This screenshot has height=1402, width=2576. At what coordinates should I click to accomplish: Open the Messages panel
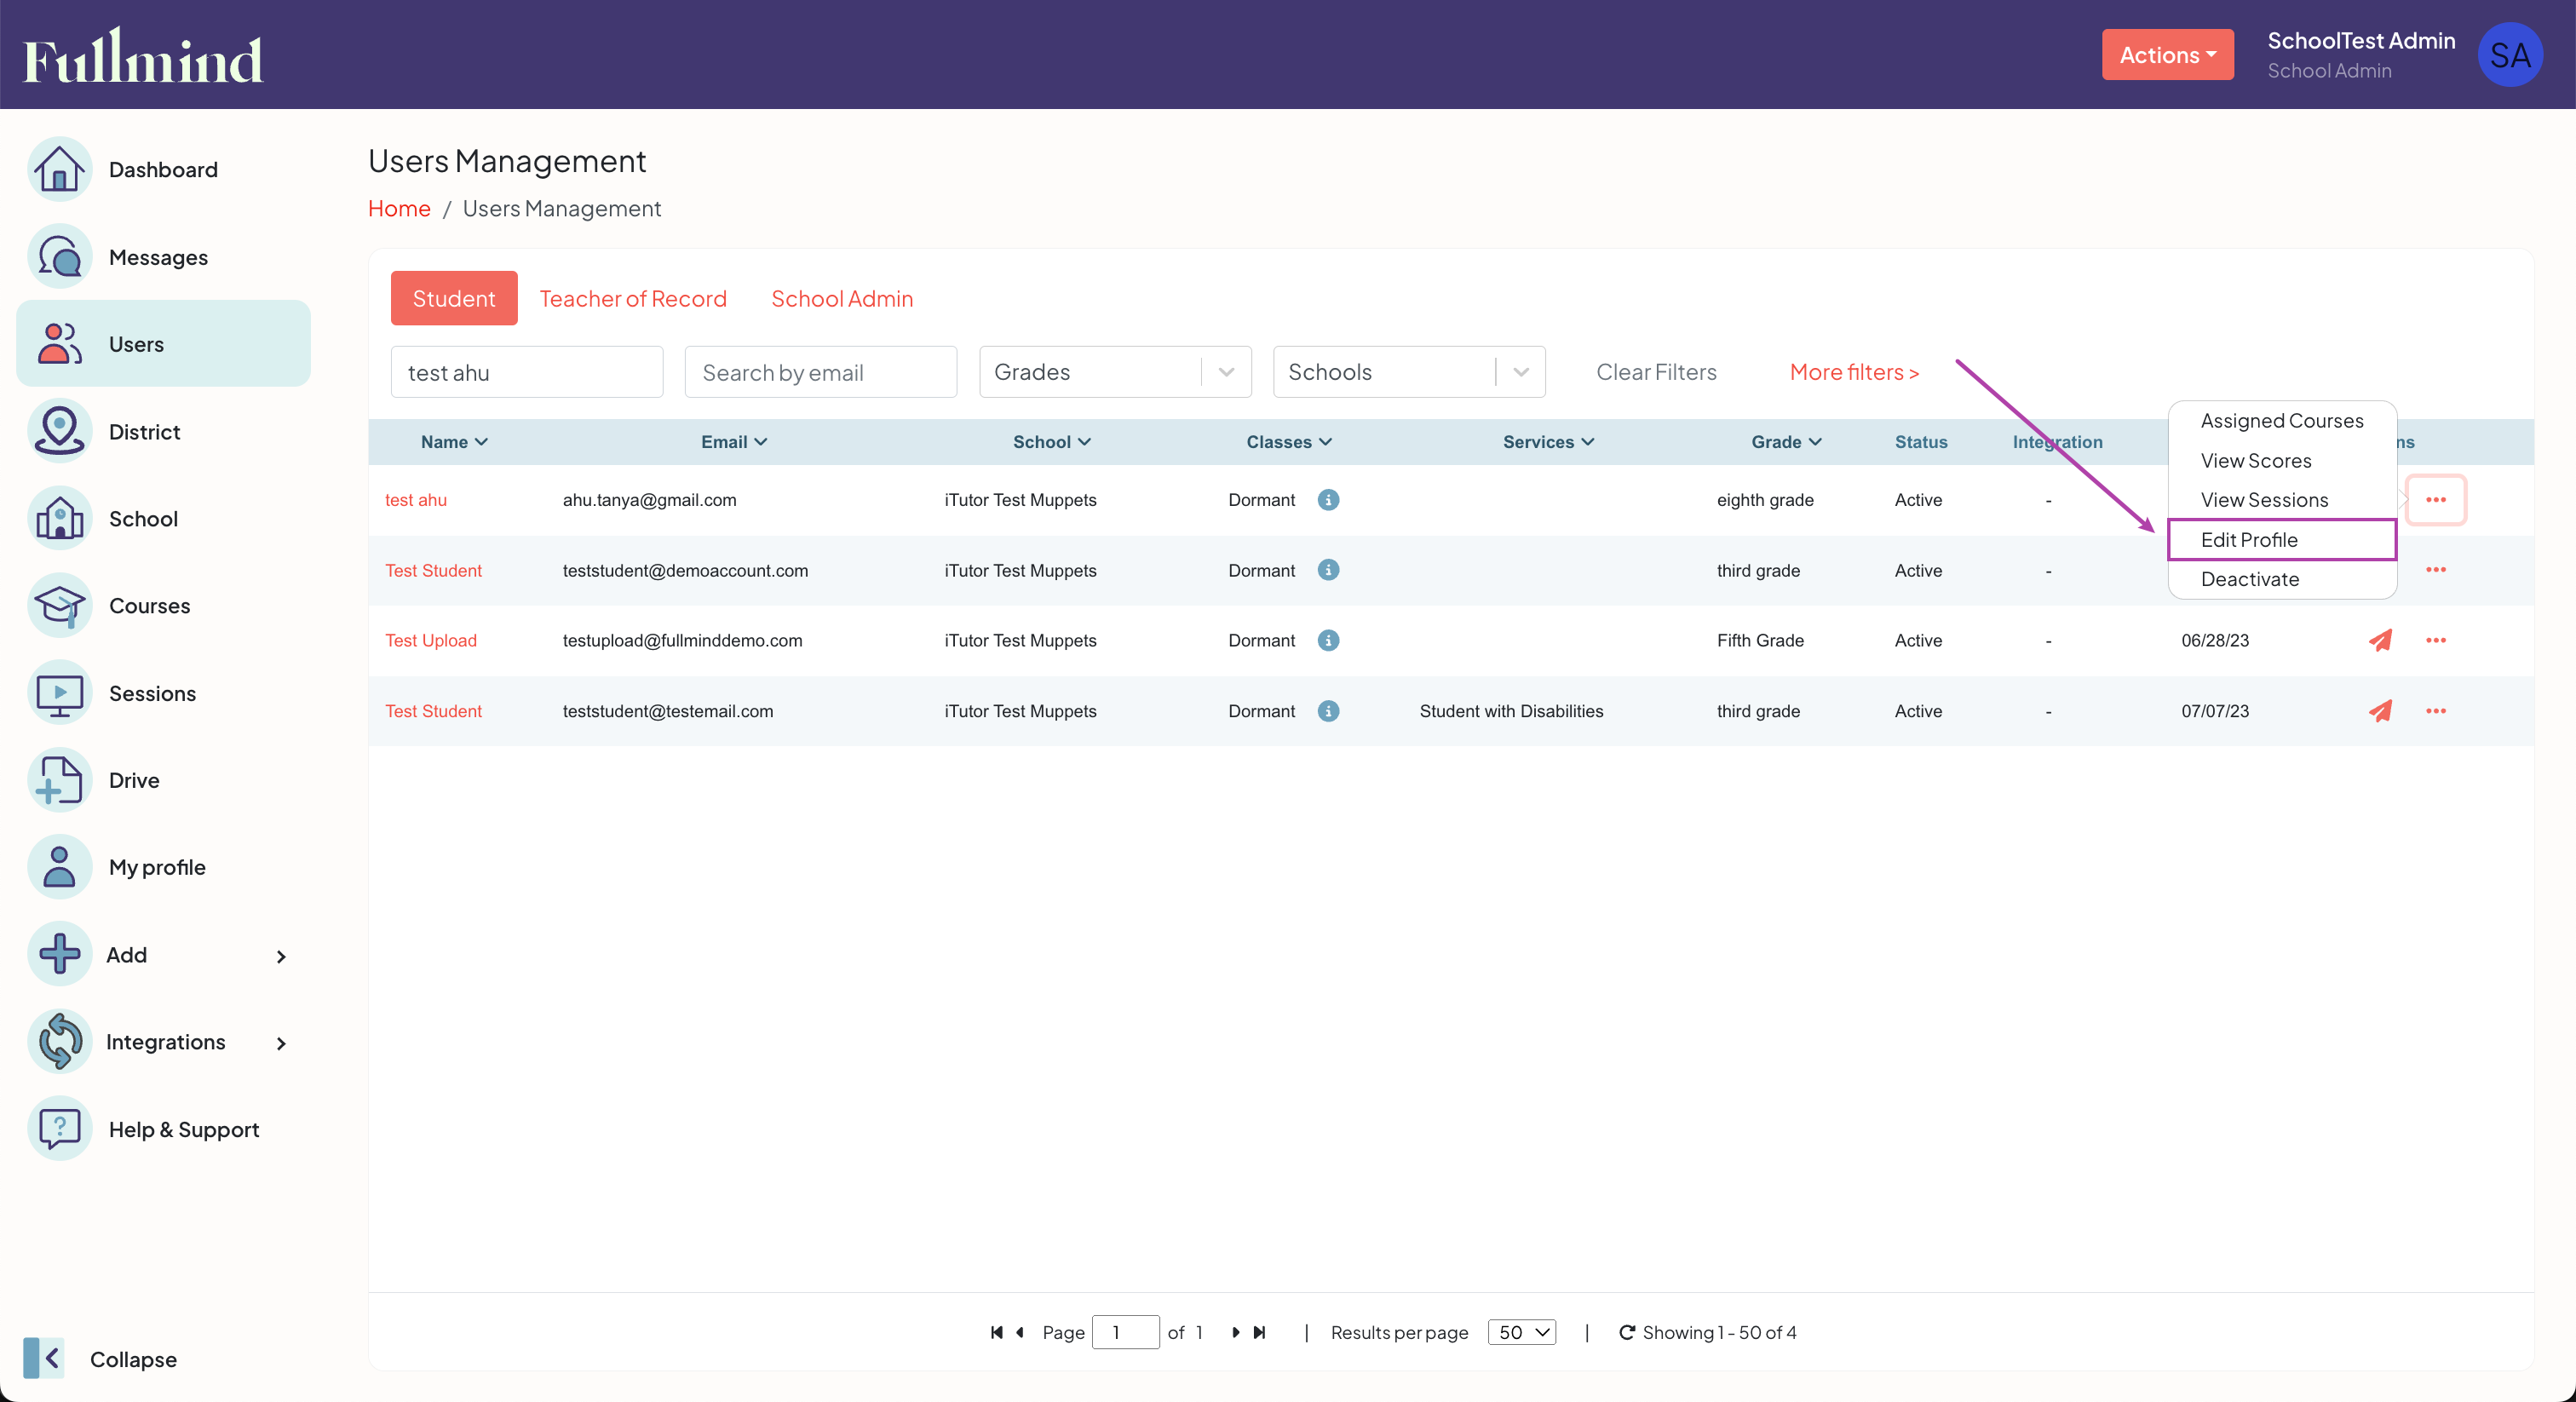[x=158, y=256]
